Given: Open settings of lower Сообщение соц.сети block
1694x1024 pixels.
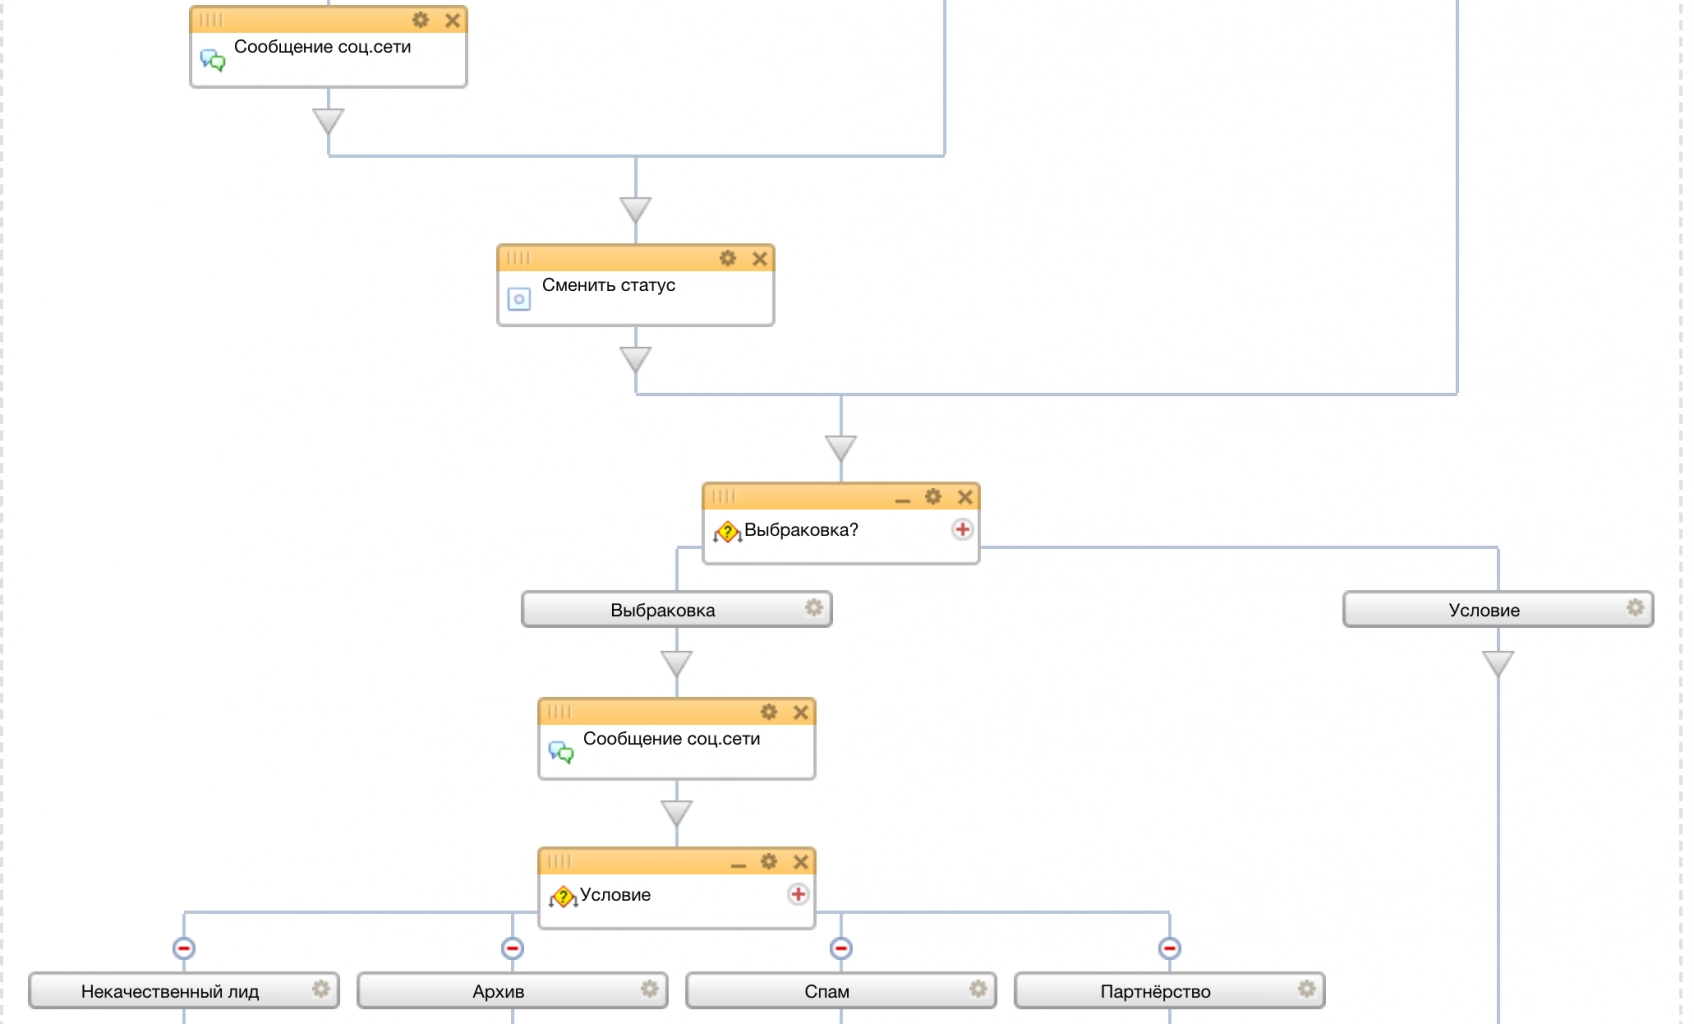Looking at the screenshot, I should tap(769, 712).
